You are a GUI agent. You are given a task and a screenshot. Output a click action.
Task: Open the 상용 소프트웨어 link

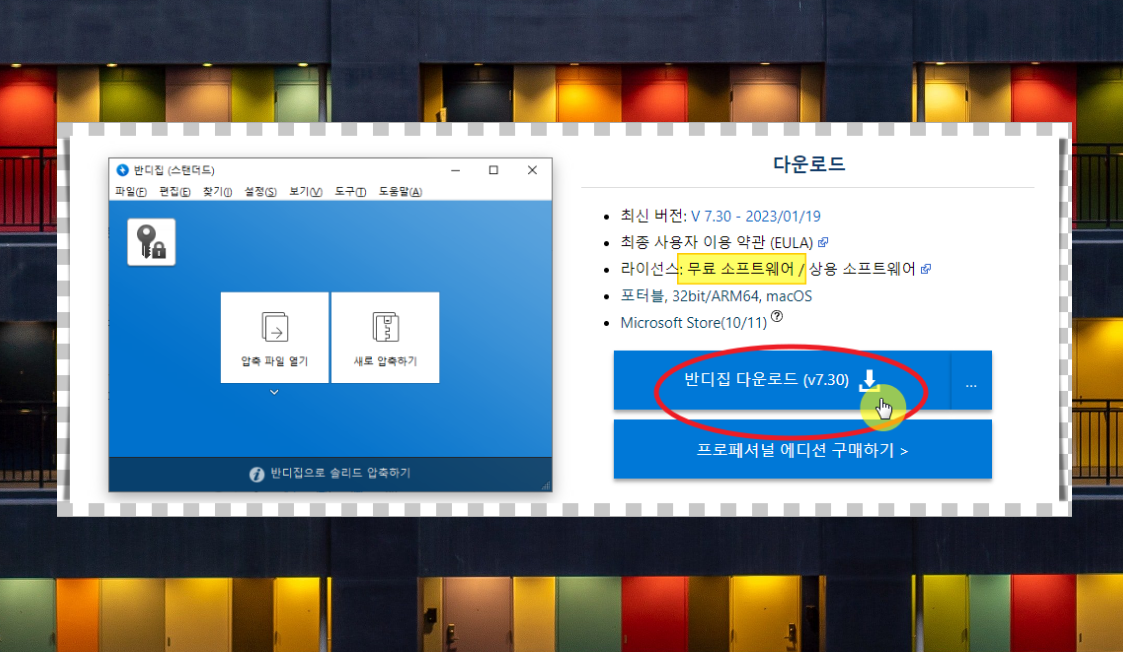[x=862, y=269]
